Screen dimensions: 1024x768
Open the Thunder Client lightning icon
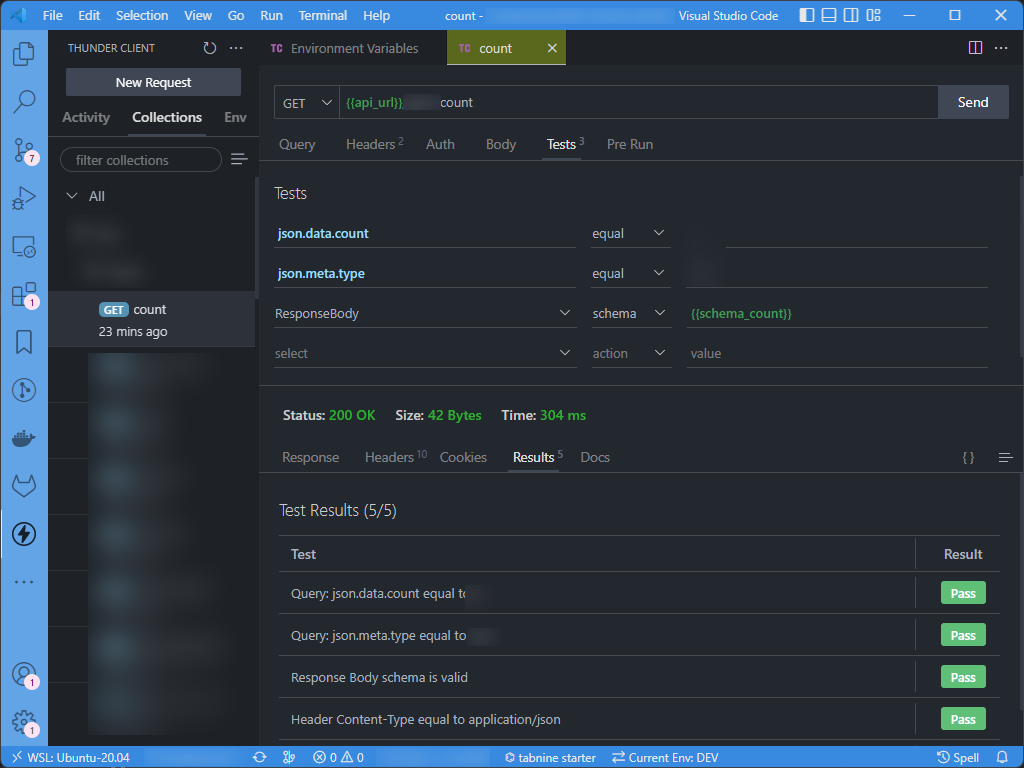point(24,534)
